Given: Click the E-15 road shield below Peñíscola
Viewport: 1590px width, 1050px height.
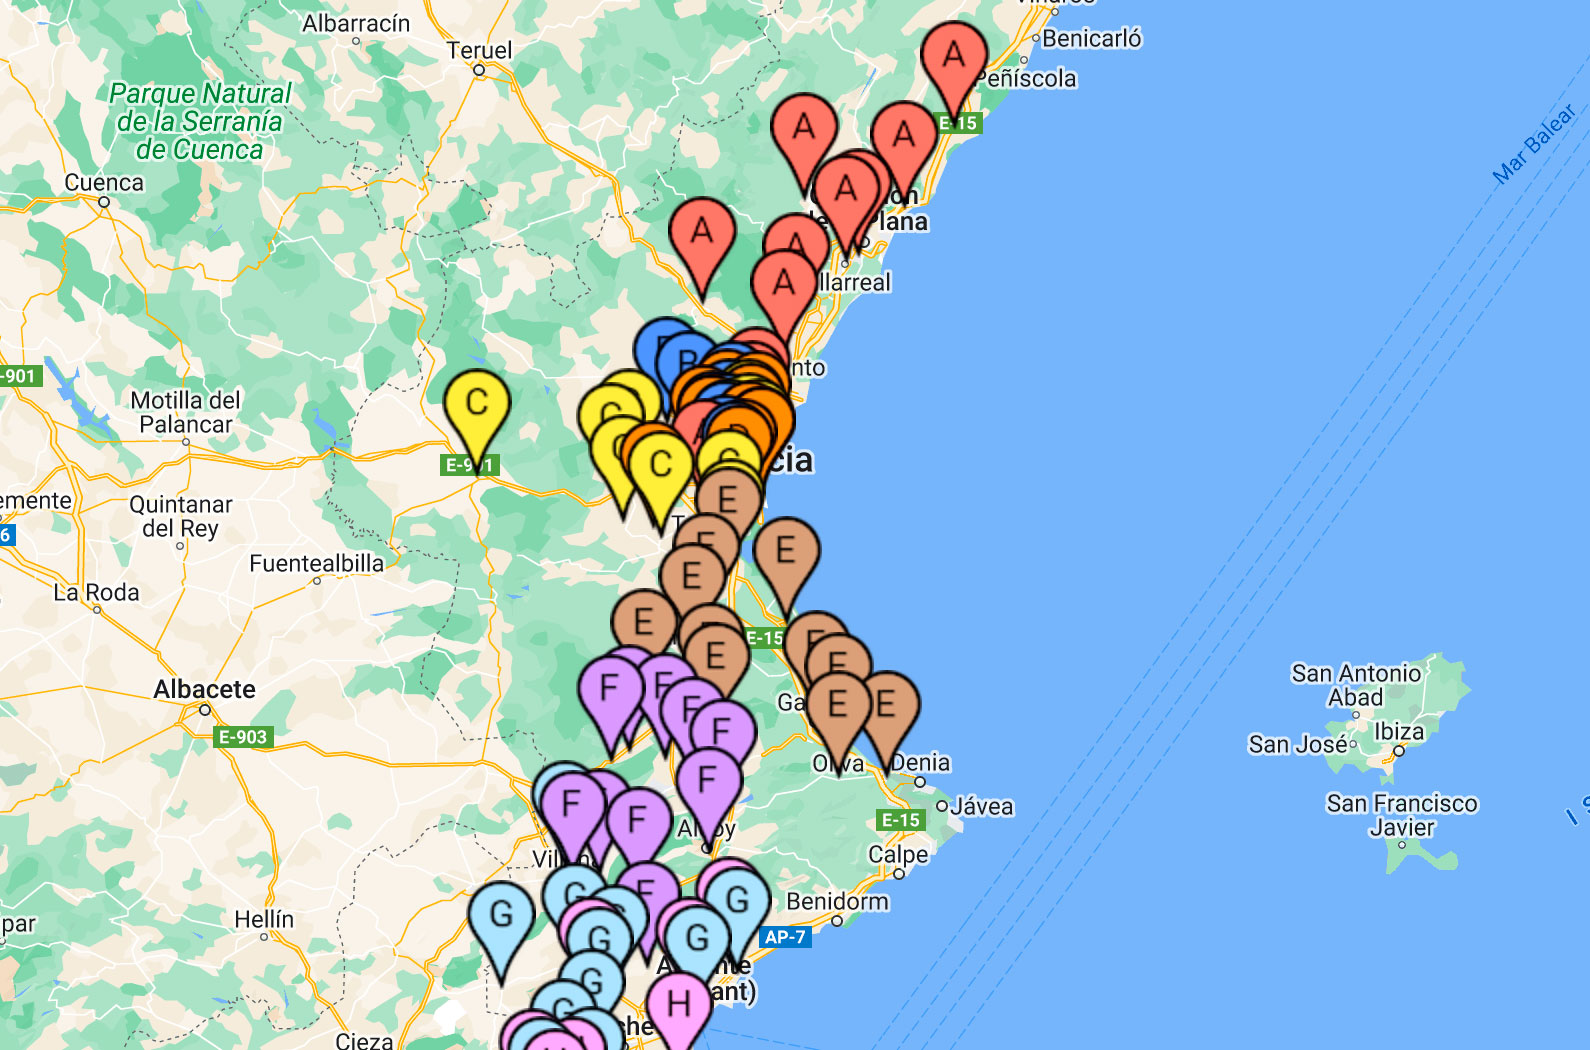Looking at the screenshot, I should click(960, 123).
